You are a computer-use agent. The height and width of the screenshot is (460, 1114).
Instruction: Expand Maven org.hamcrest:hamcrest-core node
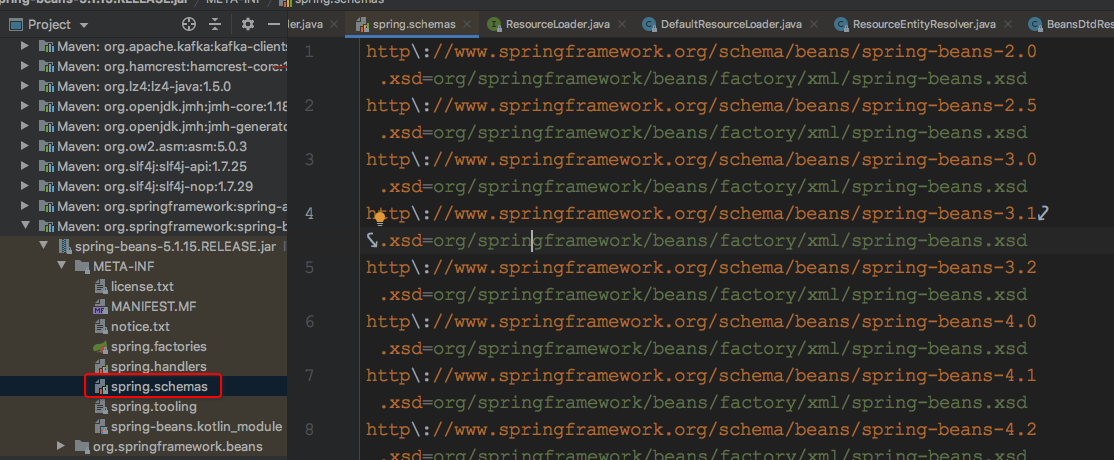26,67
